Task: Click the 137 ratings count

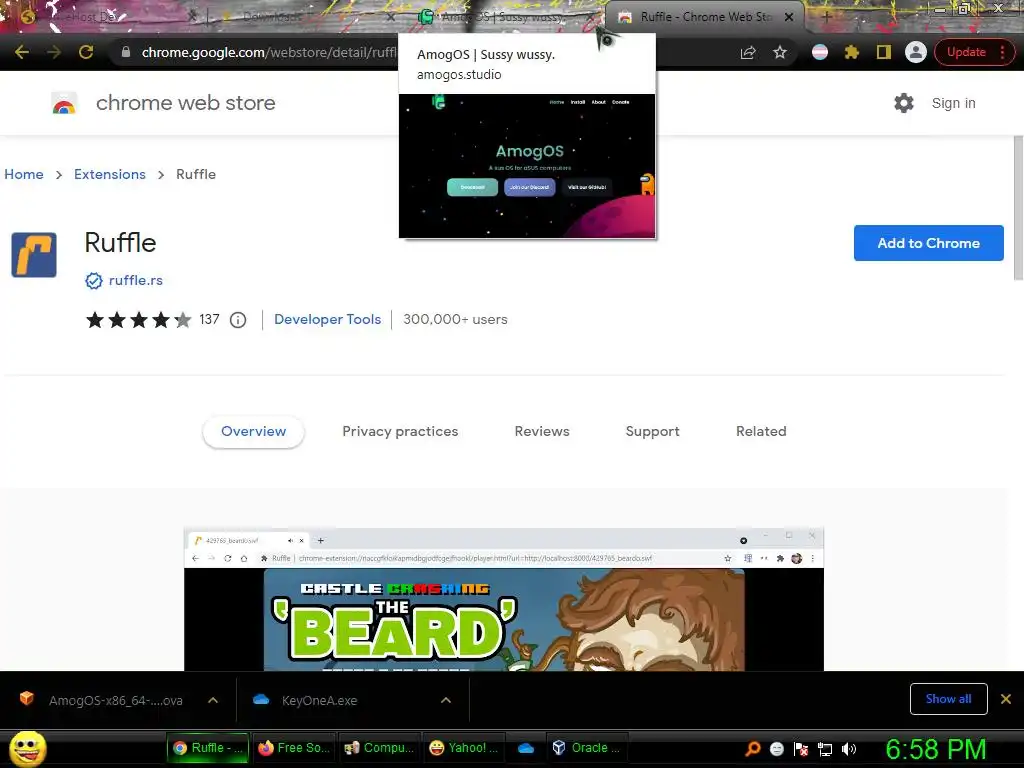Action: point(209,319)
